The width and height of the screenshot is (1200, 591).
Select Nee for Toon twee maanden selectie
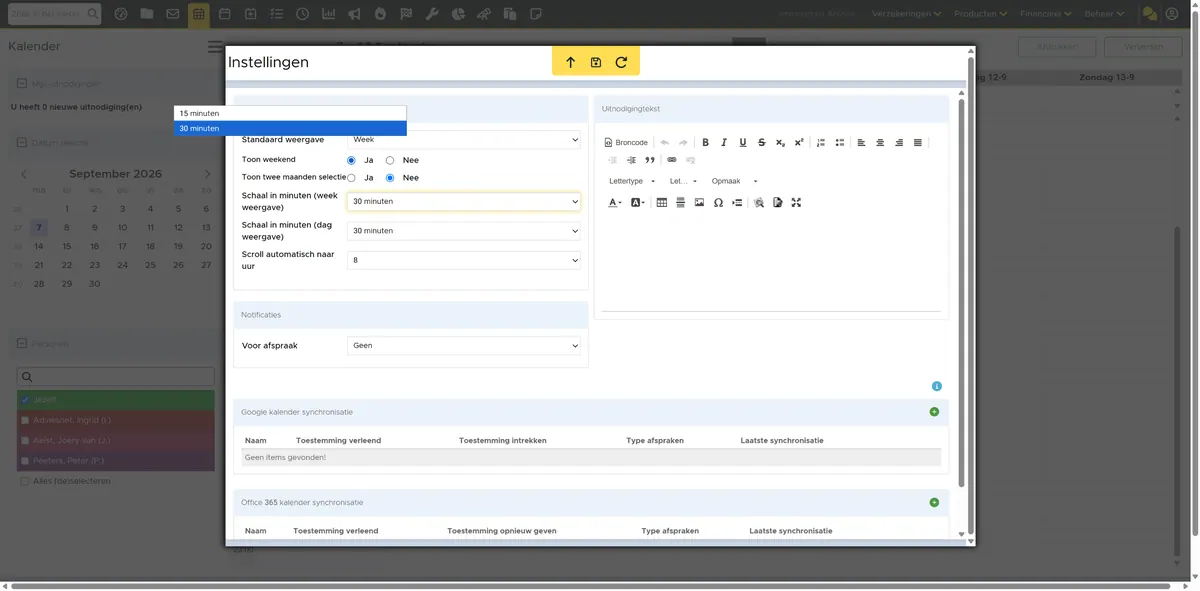390,178
